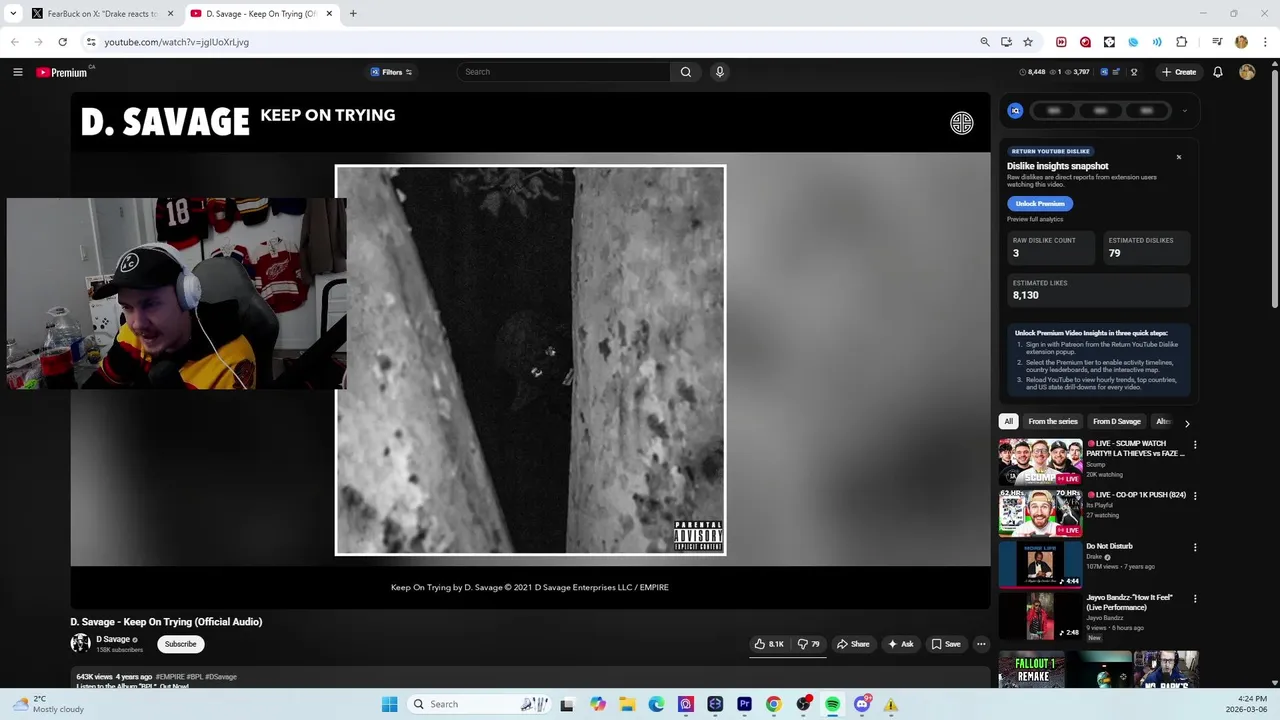Screen dimensions: 1280x720
Task: Show more chips with the right arrow
Action: (x=1187, y=423)
